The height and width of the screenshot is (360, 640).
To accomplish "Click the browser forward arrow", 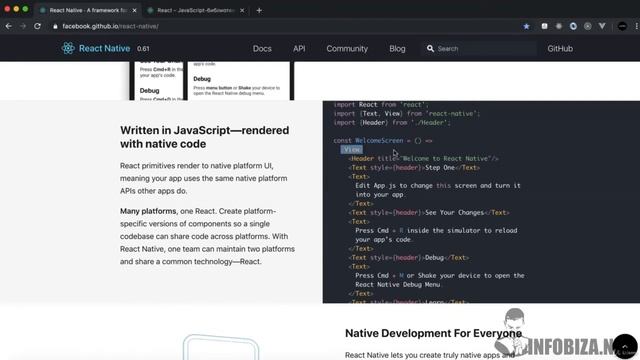I will [x=23, y=26].
